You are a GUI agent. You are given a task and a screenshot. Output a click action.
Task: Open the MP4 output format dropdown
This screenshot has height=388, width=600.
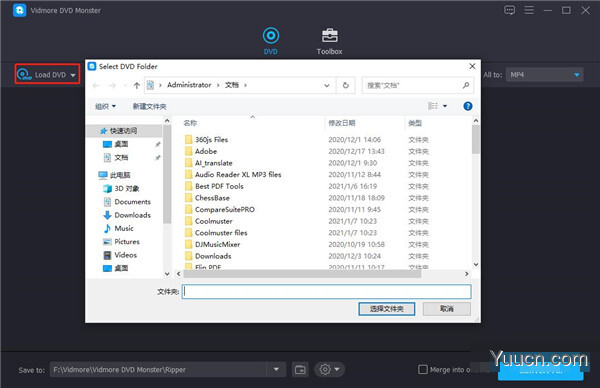[544, 75]
